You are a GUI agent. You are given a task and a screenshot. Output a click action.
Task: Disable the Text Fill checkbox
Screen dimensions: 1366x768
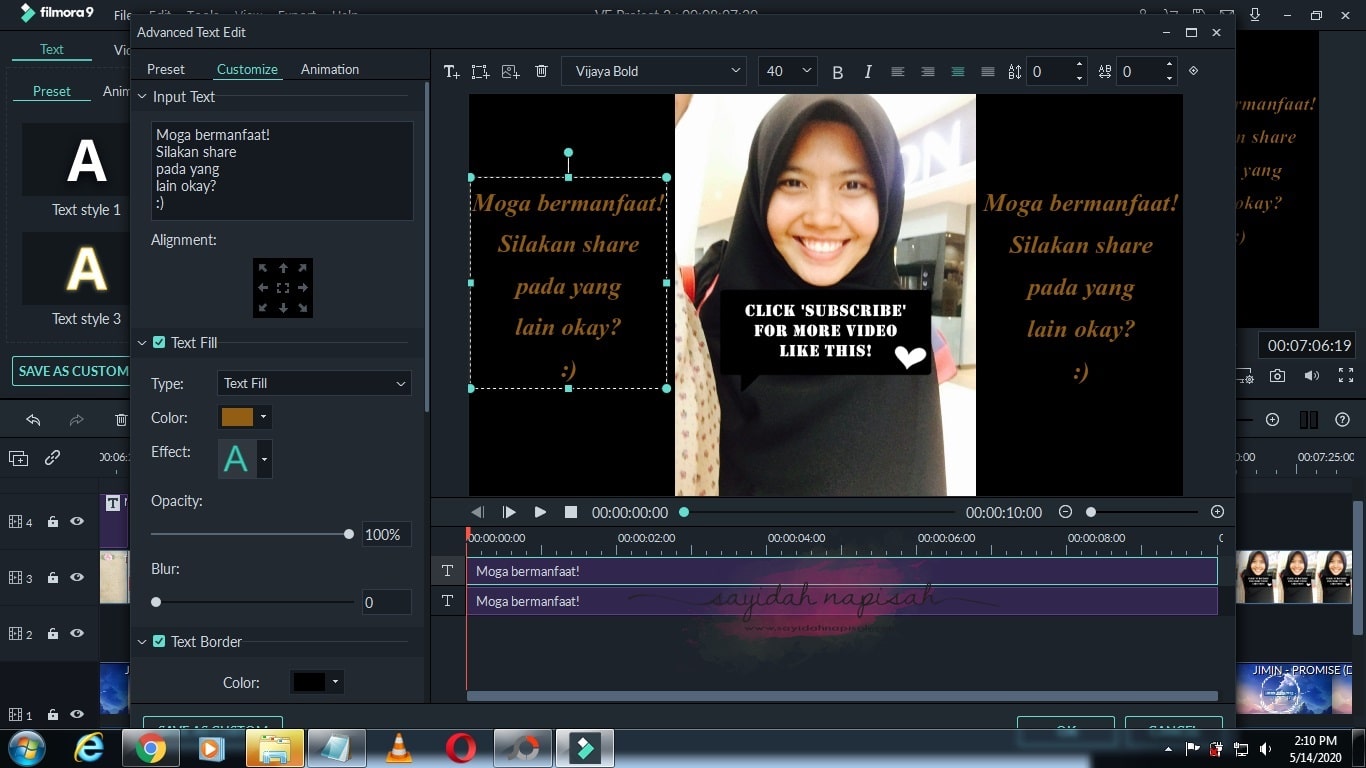pos(159,342)
